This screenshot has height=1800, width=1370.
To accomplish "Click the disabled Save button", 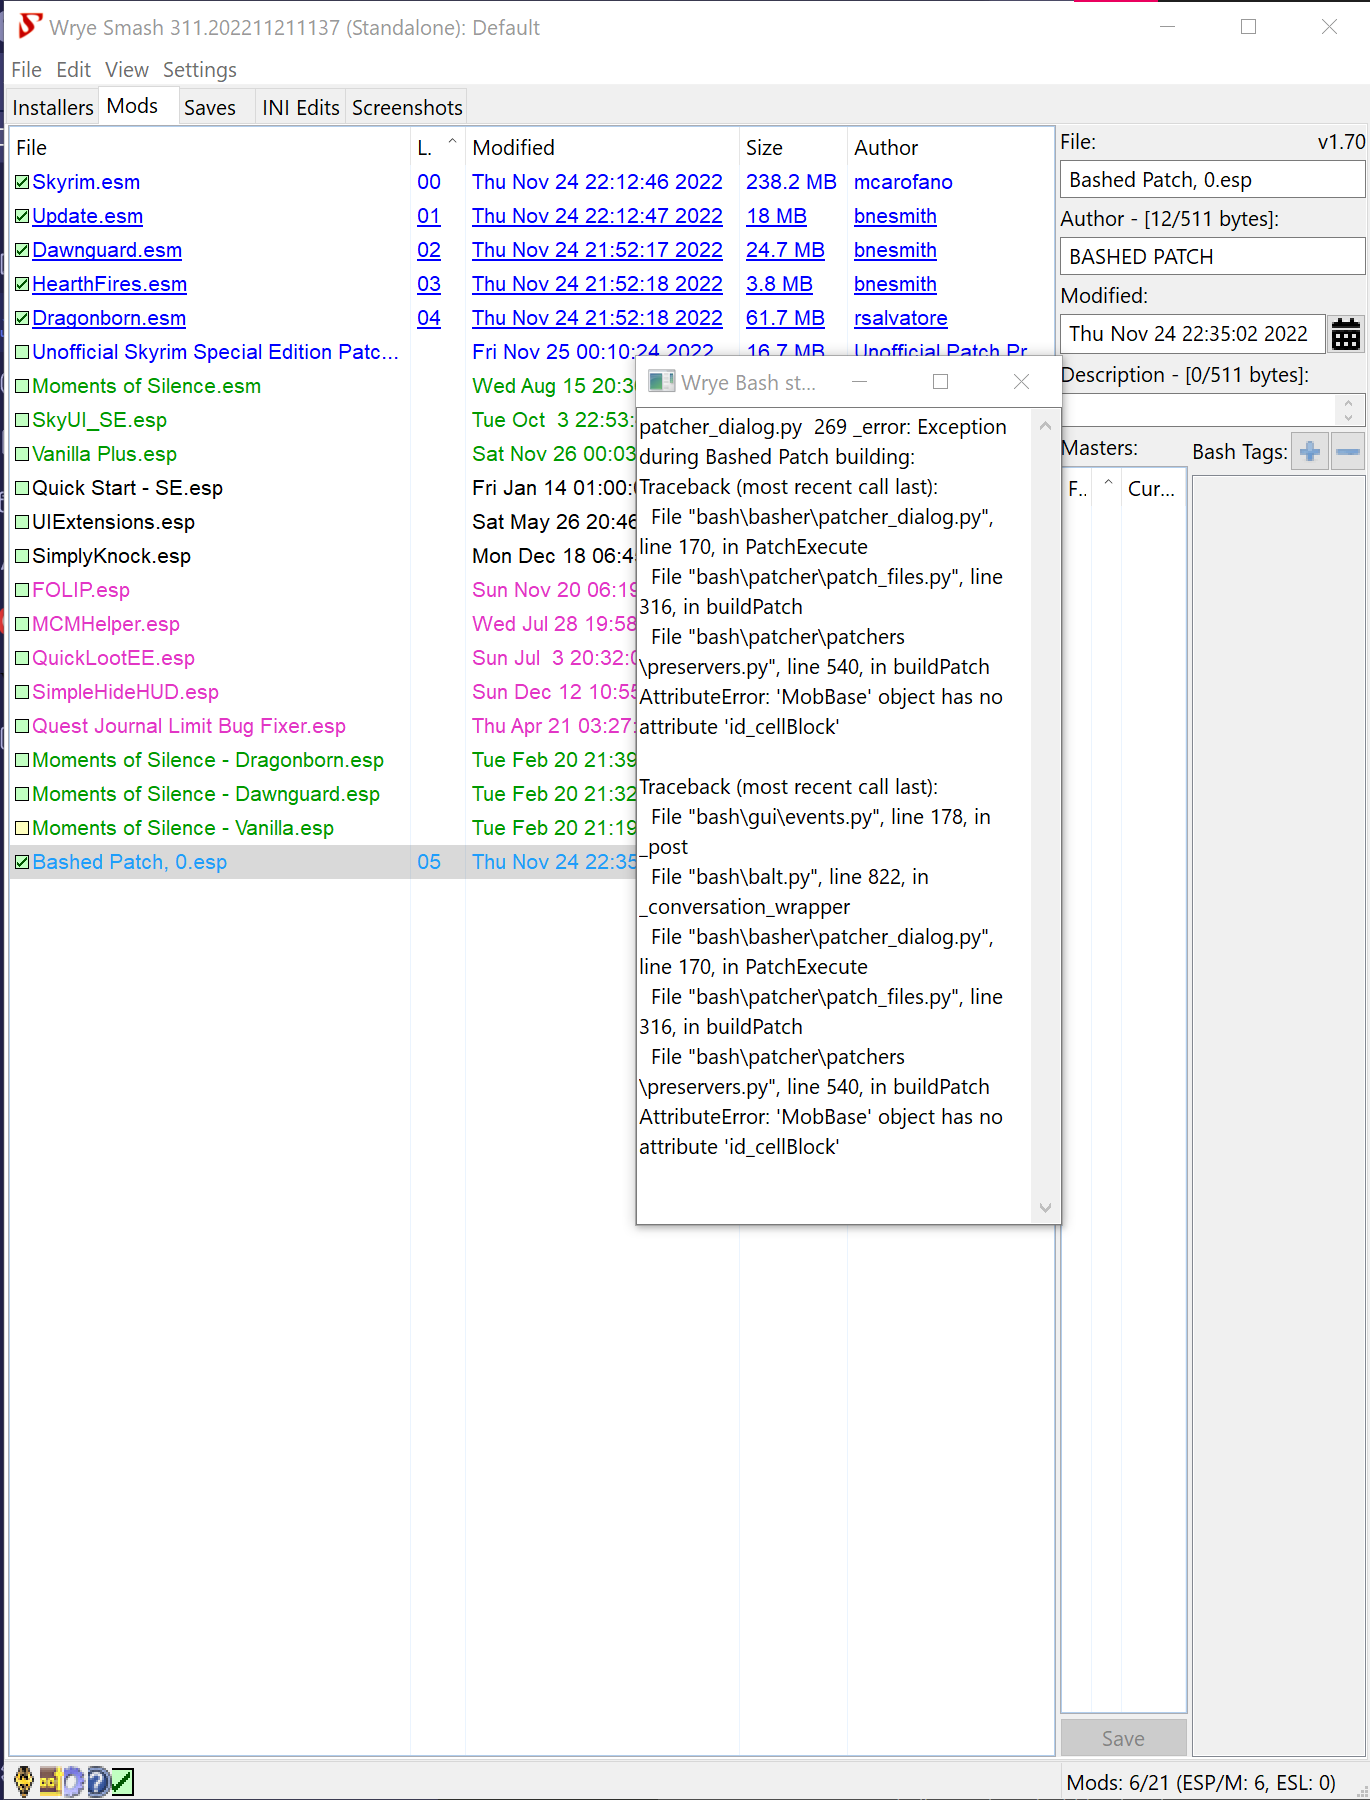I will coord(1123,1738).
